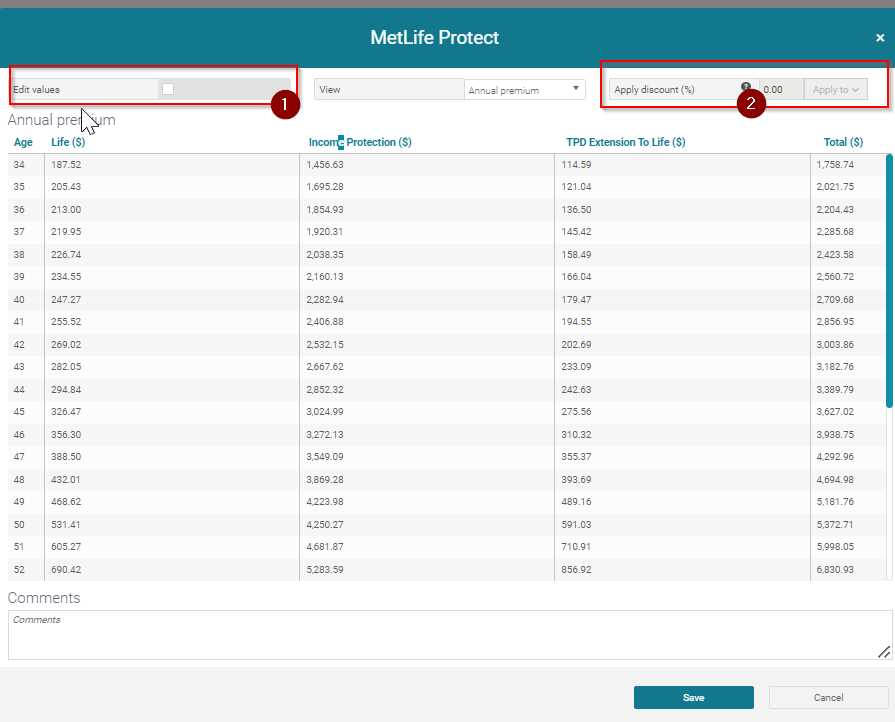Sort by the Age column header

coord(23,142)
